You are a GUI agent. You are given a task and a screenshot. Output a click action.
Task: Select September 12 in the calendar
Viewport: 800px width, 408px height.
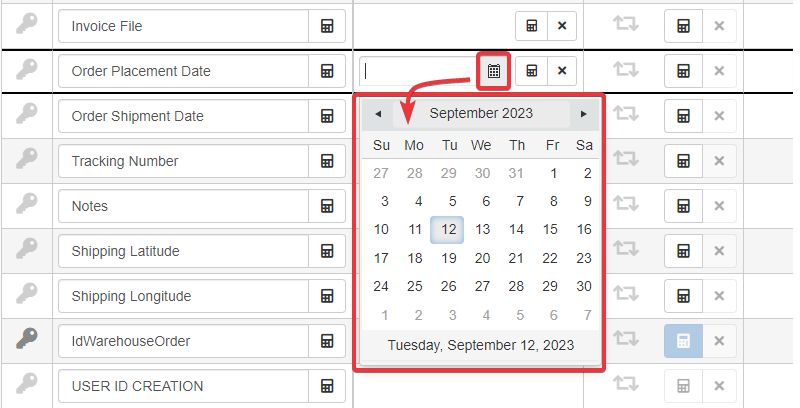pos(449,230)
